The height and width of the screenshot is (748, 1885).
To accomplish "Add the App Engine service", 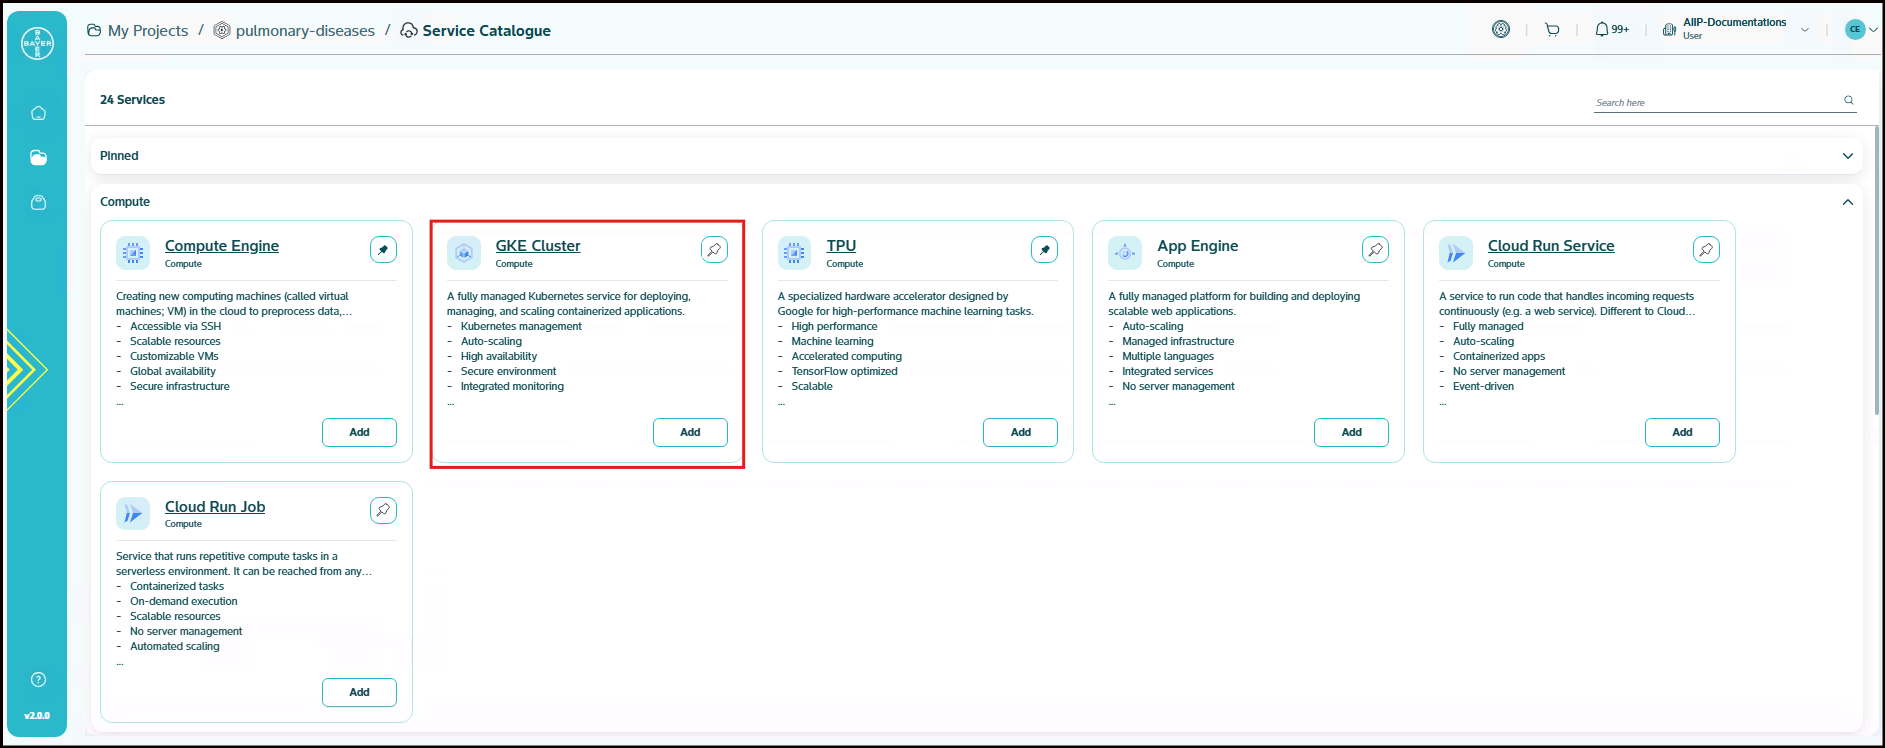I will coord(1351,432).
